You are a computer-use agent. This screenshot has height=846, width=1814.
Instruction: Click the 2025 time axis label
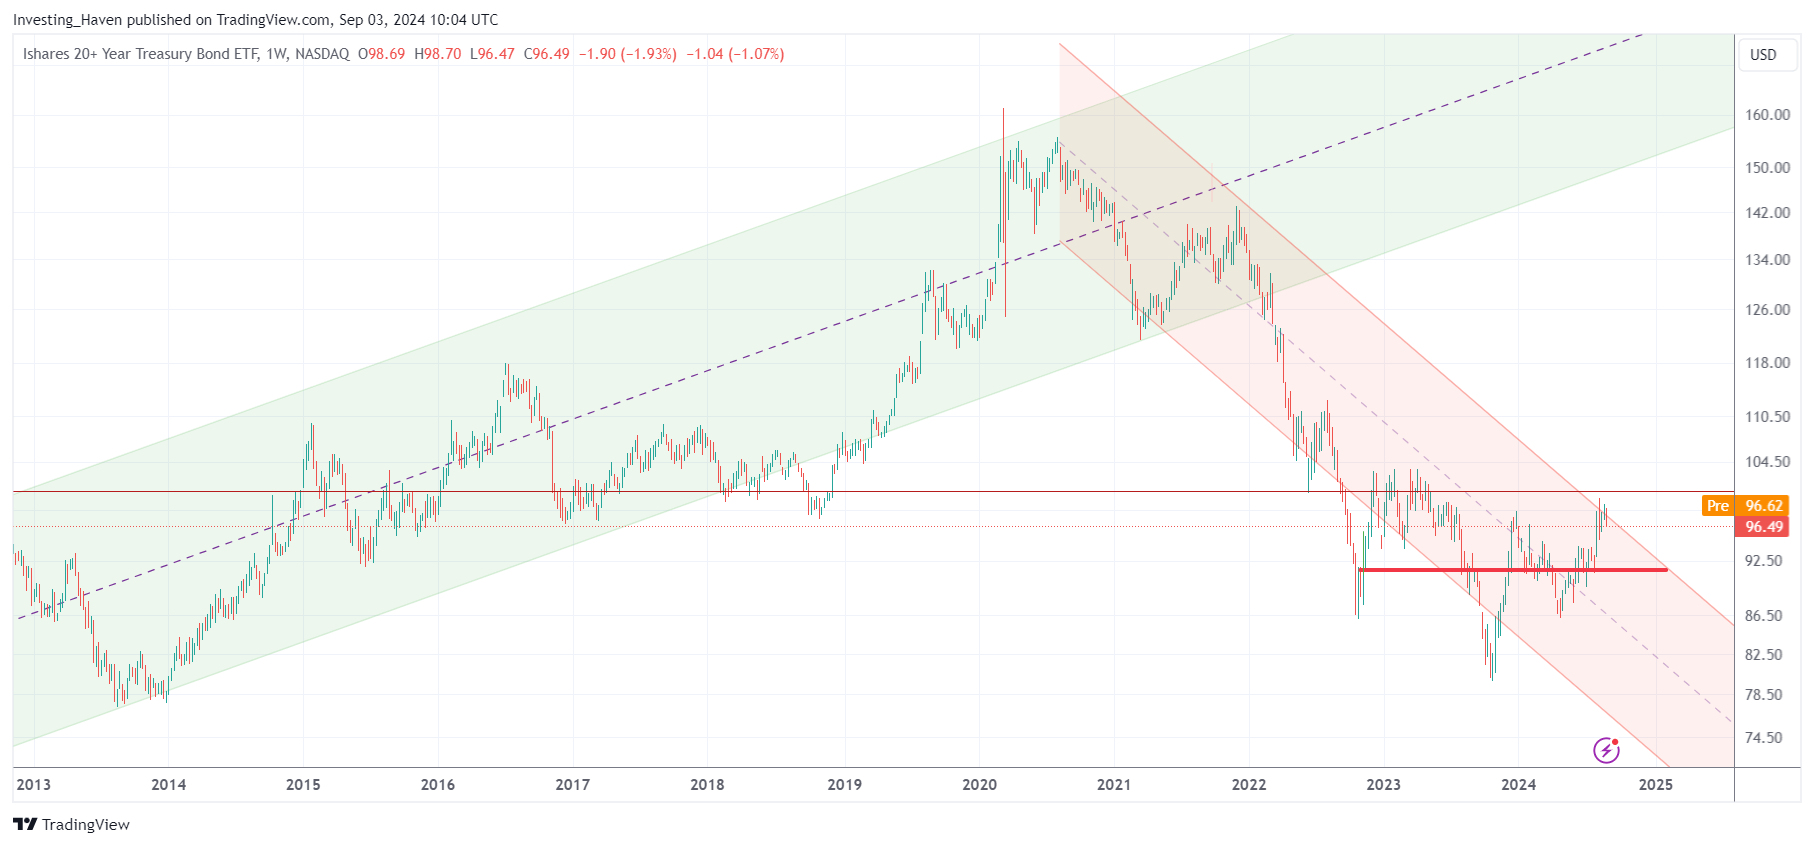(1656, 785)
